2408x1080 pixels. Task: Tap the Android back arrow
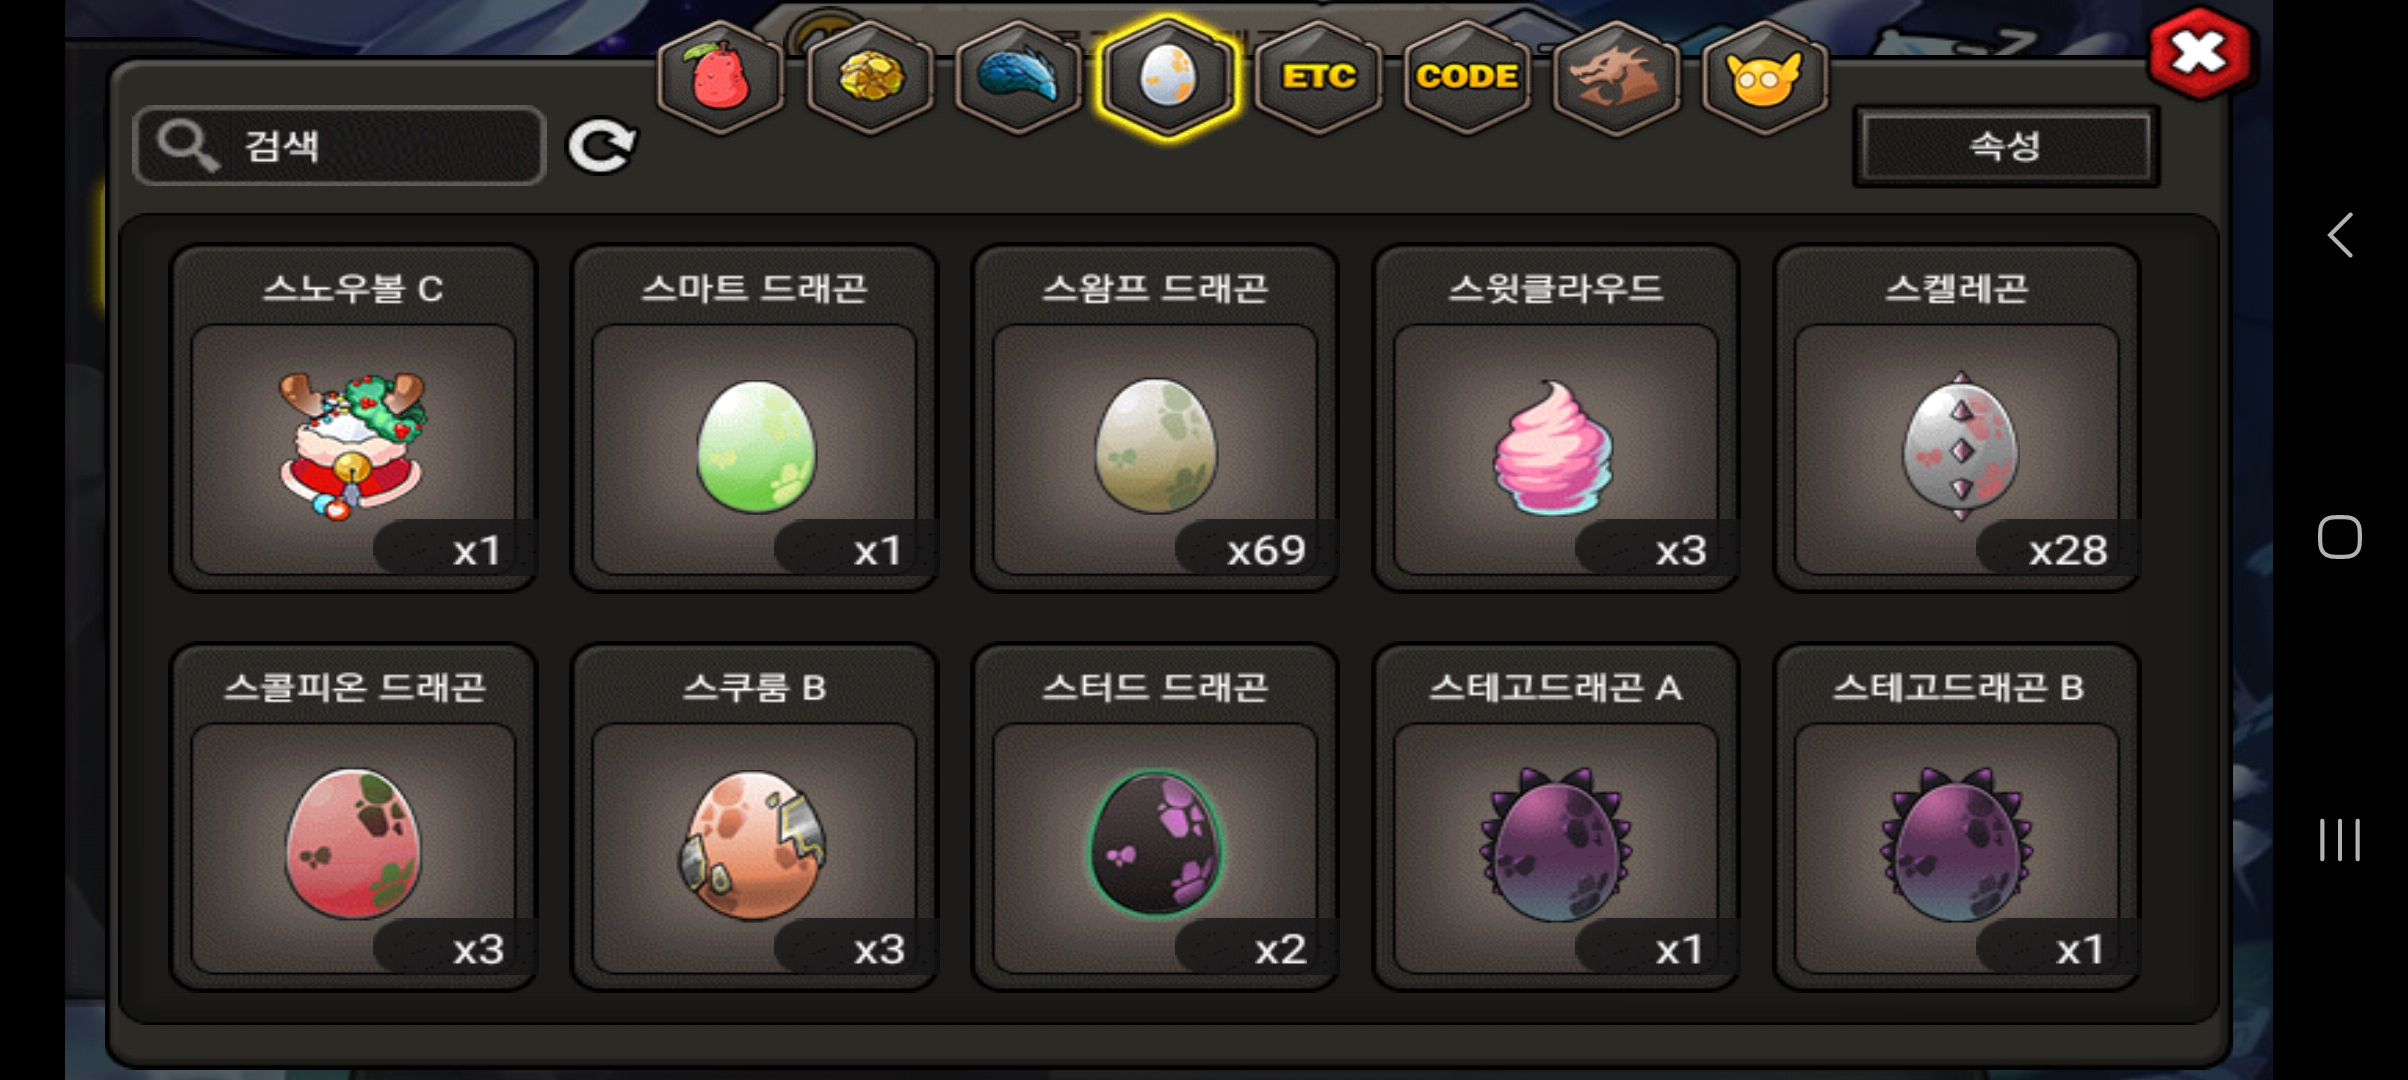2340,236
